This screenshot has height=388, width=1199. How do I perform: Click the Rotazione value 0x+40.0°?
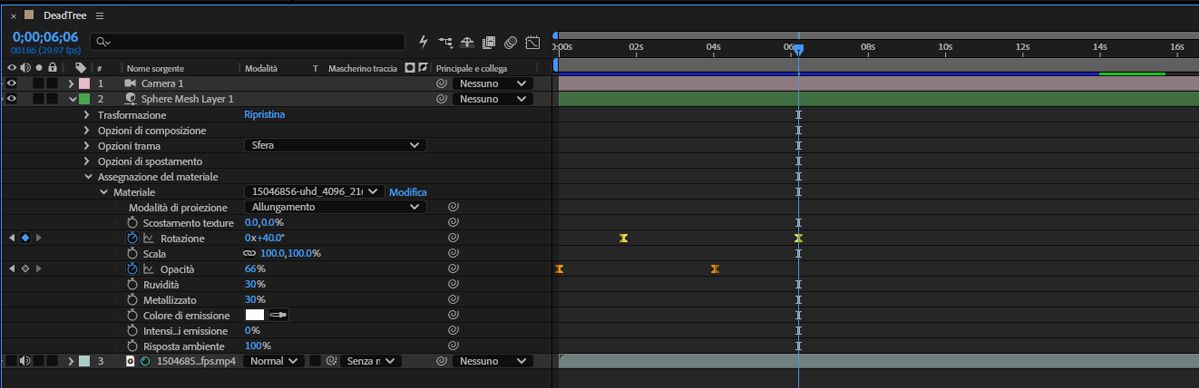pyautogui.click(x=264, y=238)
